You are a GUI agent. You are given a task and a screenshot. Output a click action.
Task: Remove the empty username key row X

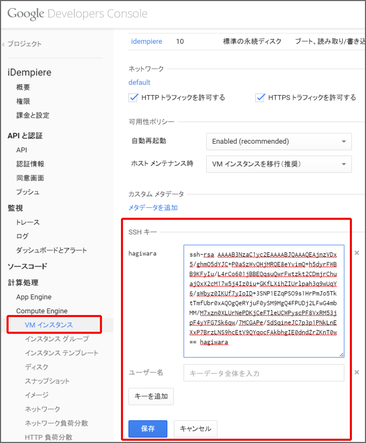pos(357,372)
